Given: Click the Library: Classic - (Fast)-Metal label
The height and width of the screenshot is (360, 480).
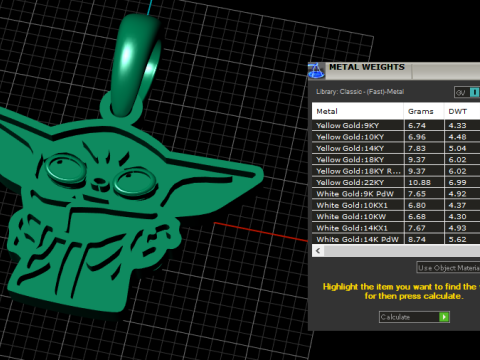Looking at the screenshot, I should 360,92.
